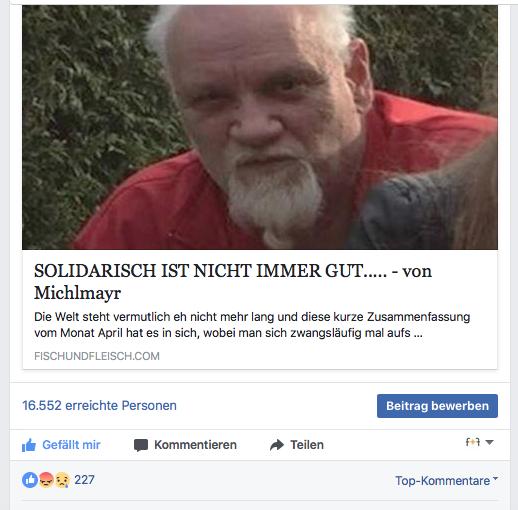
Task: Click the small caret after Top-Kommentare
Action: [495, 478]
